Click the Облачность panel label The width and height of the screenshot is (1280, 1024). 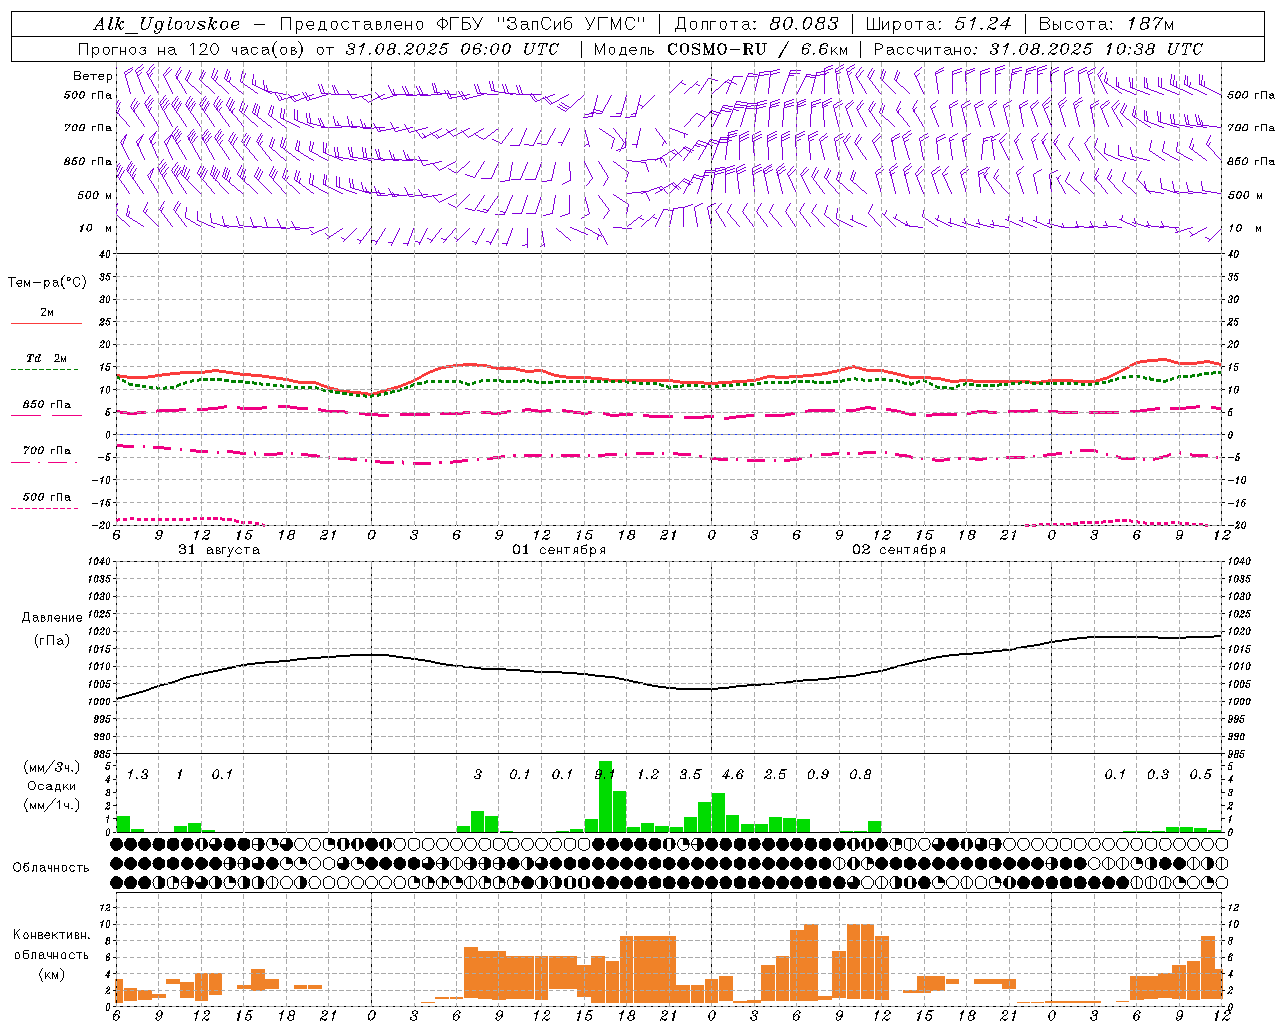51,868
